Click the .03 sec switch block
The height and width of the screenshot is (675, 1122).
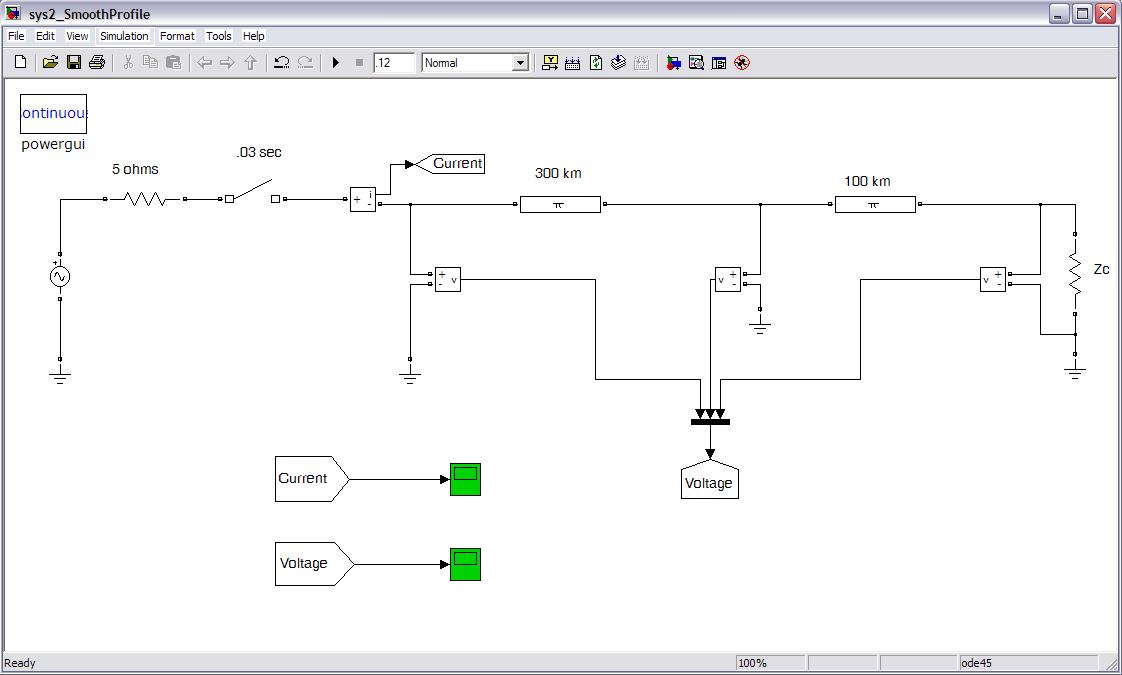pos(253,193)
